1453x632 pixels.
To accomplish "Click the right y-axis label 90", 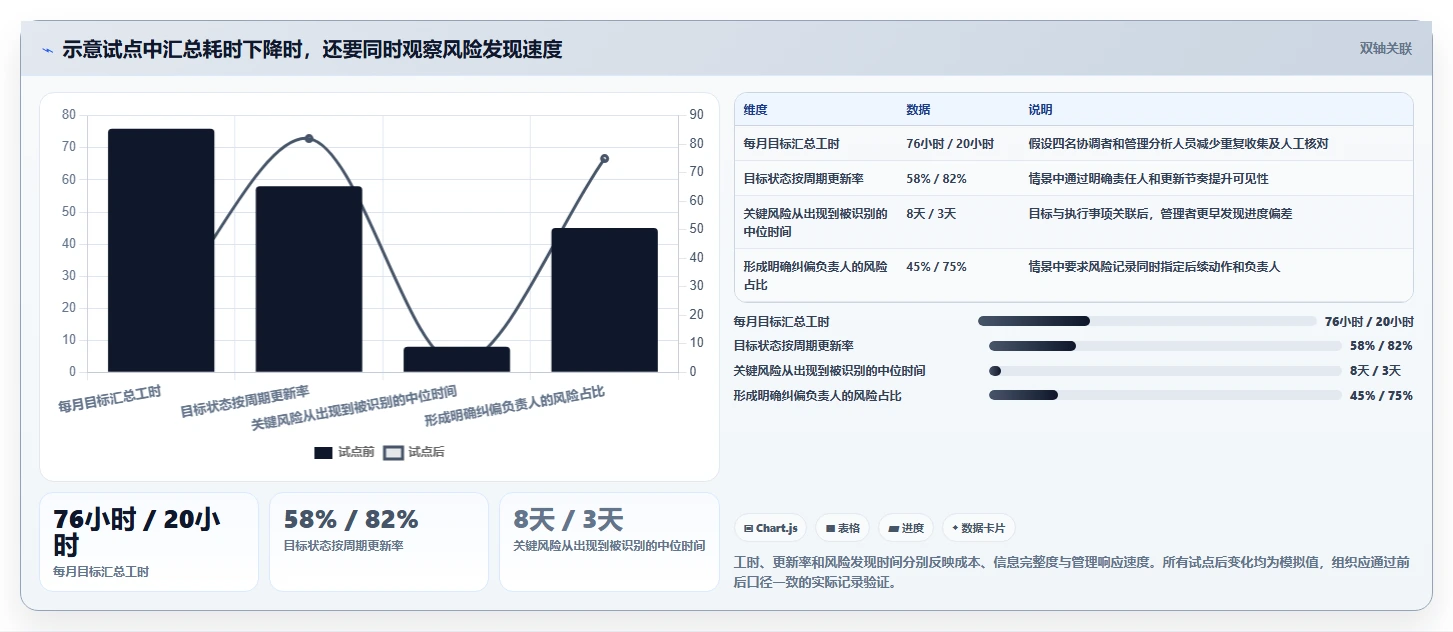I will (x=695, y=115).
